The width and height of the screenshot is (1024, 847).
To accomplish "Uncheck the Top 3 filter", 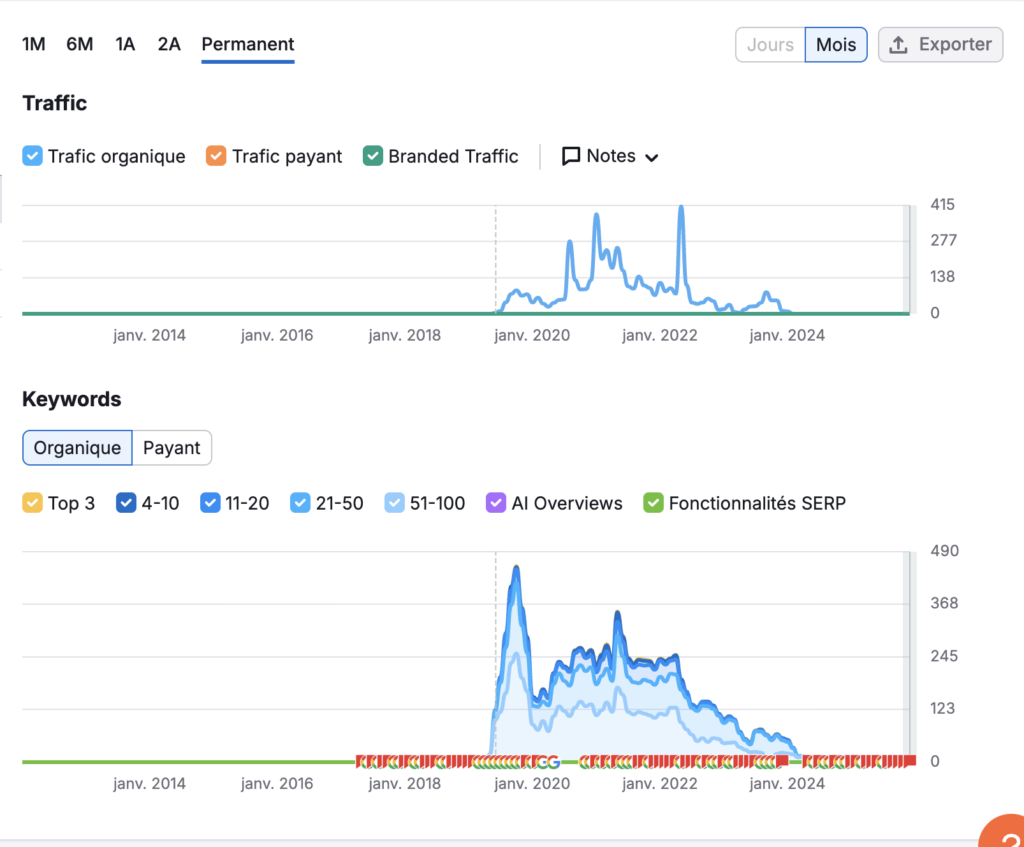I will pyautogui.click(x=31, y=503).
